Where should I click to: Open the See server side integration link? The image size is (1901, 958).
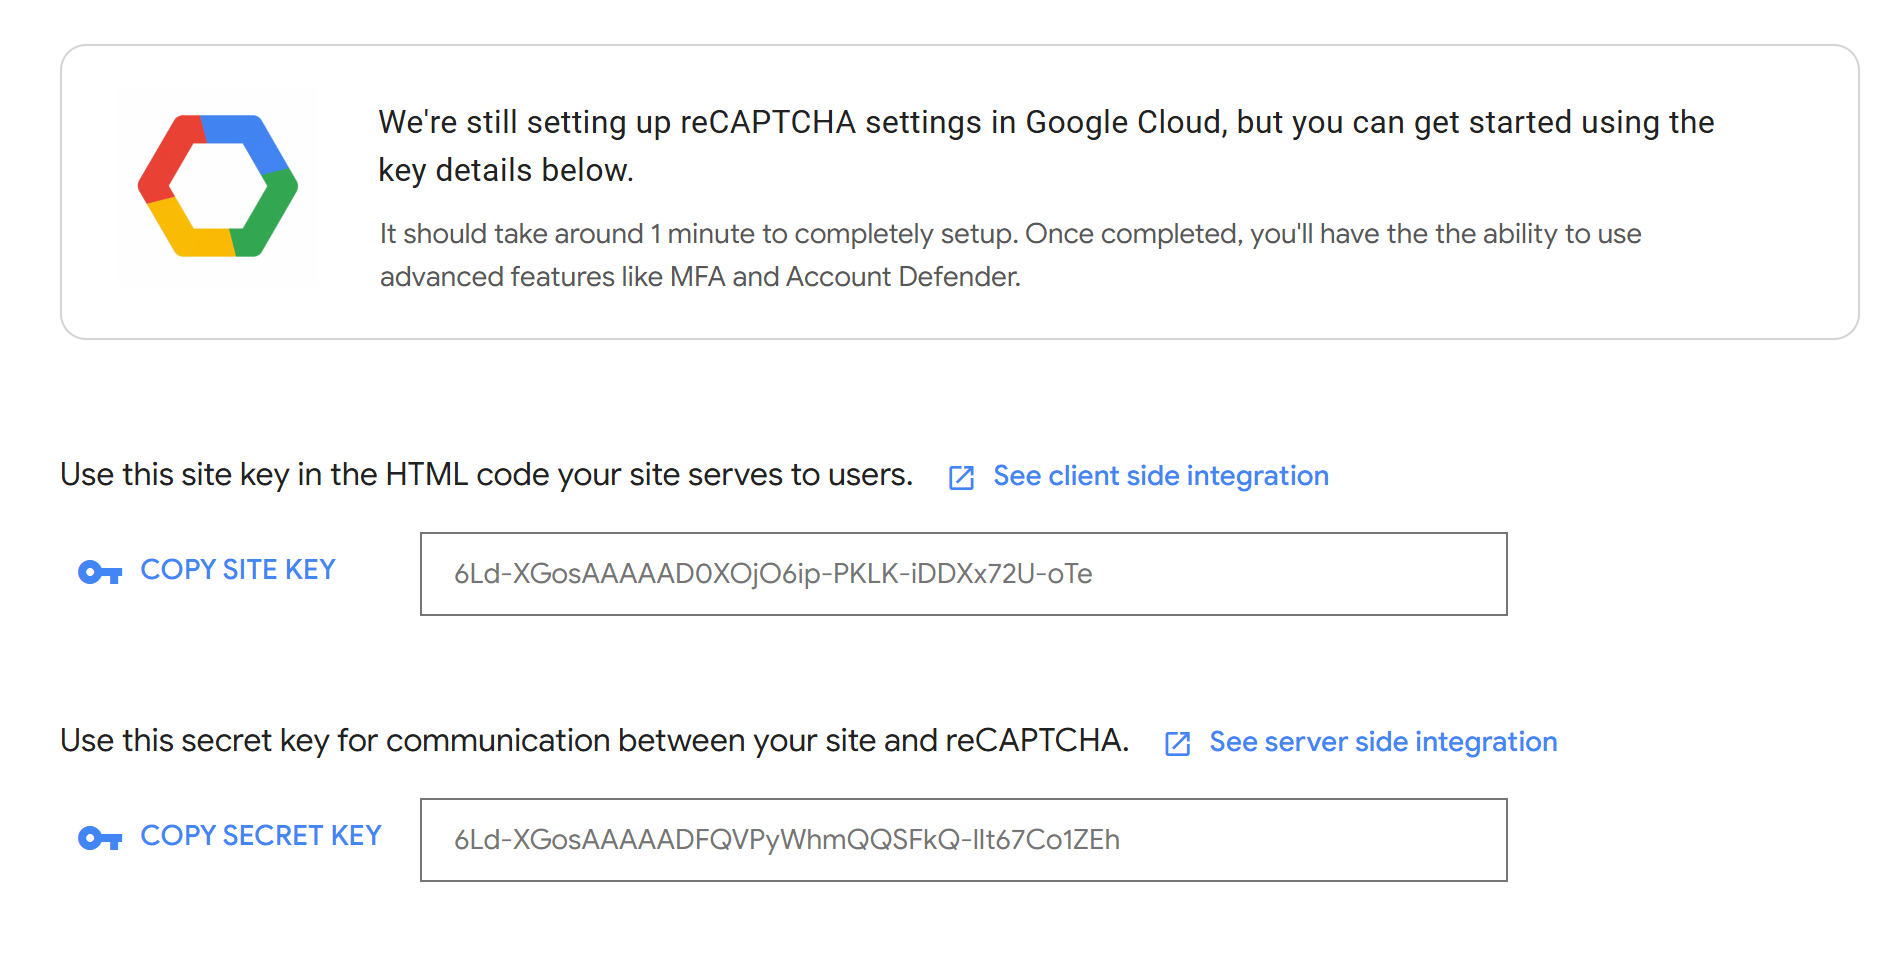[x=1382, y=742]
